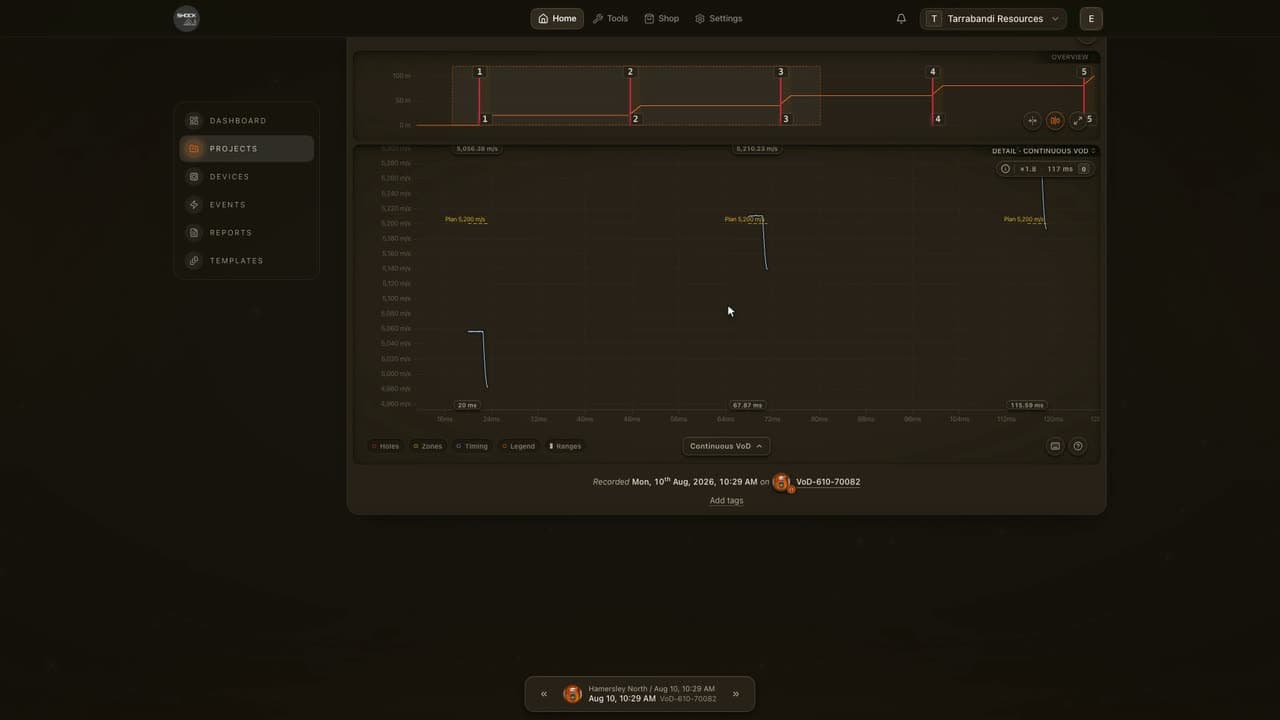Click the Add tags link

click(726, 501)
